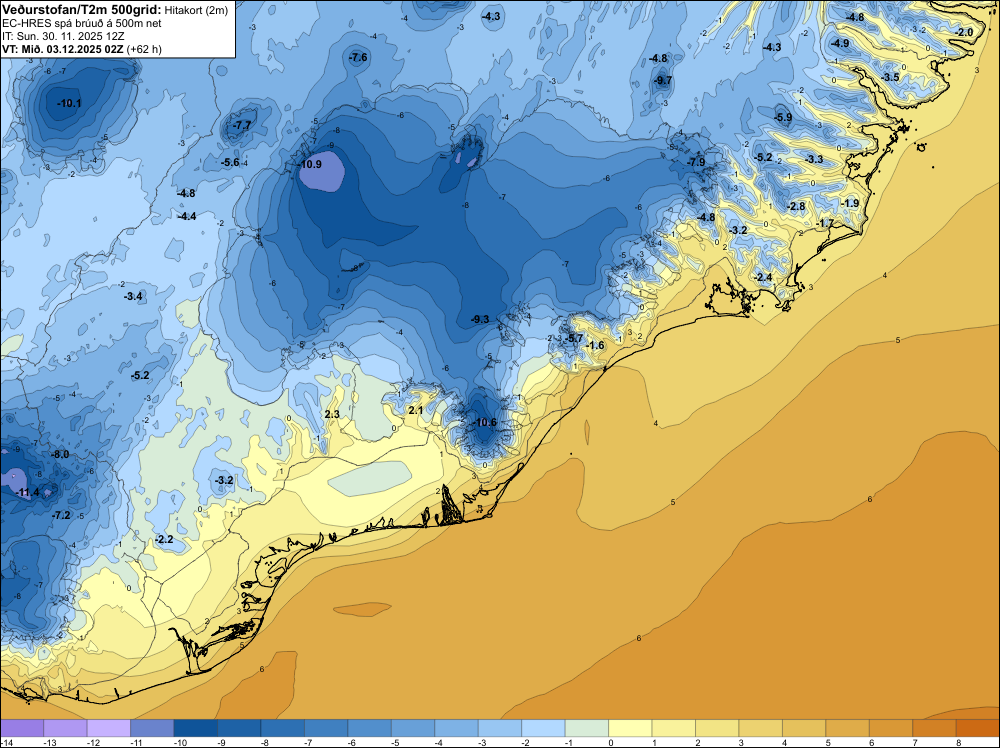
Task: Select the legend swatch between -7 and -6
Action: click(326, 728)
